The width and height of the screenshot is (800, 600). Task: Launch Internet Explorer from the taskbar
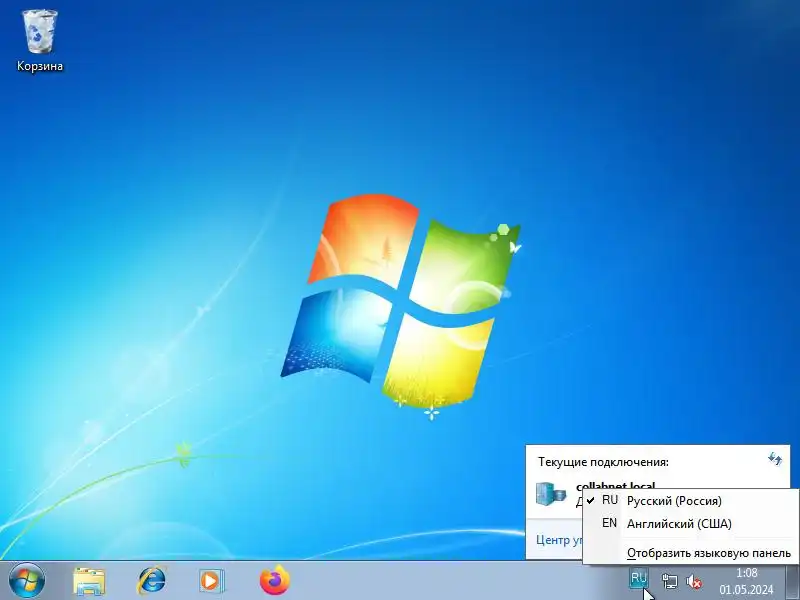151,581
